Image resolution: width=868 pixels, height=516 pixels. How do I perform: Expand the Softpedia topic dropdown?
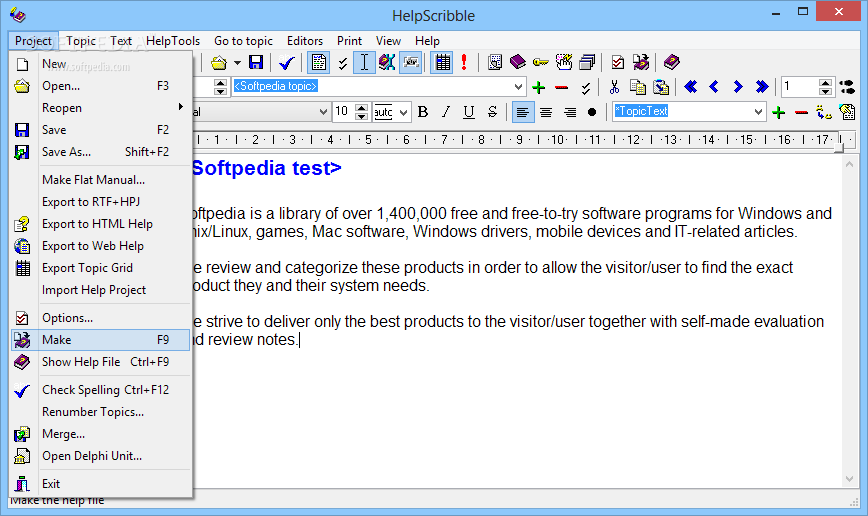click(518, 87)
